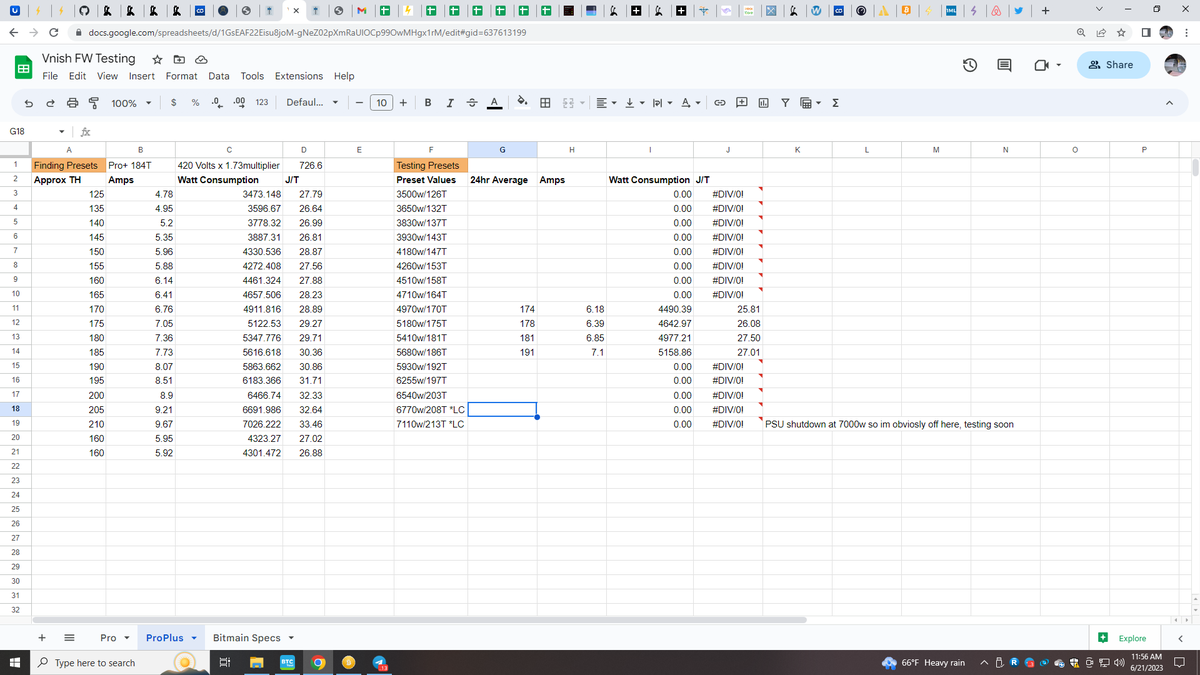Open the functions list with the sigma icon
1200x675 pixels.
coord(836,102)
